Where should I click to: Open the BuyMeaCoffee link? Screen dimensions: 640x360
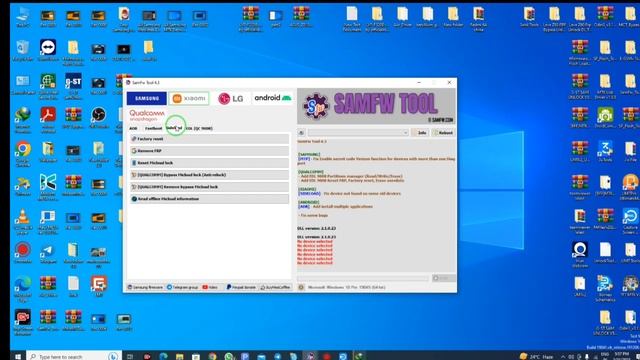click(276, 287)
